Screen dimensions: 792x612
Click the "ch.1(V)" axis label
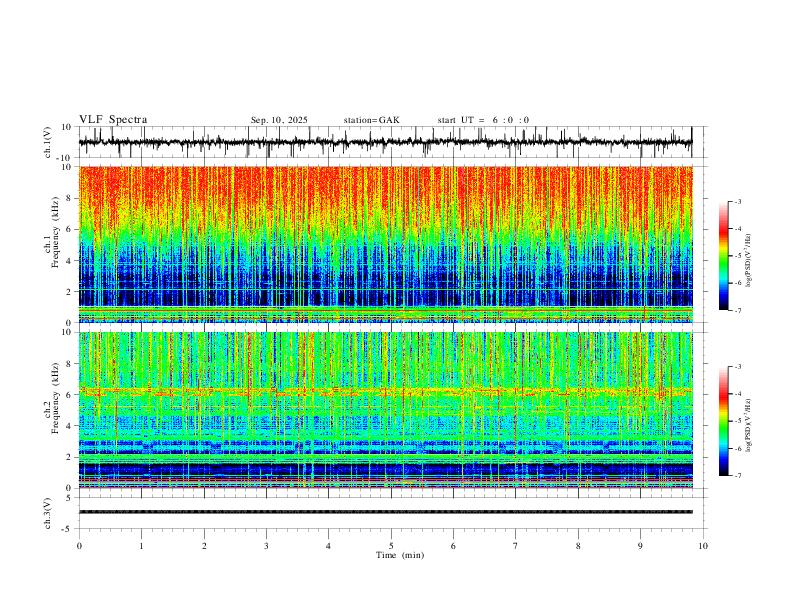(48, 142)
